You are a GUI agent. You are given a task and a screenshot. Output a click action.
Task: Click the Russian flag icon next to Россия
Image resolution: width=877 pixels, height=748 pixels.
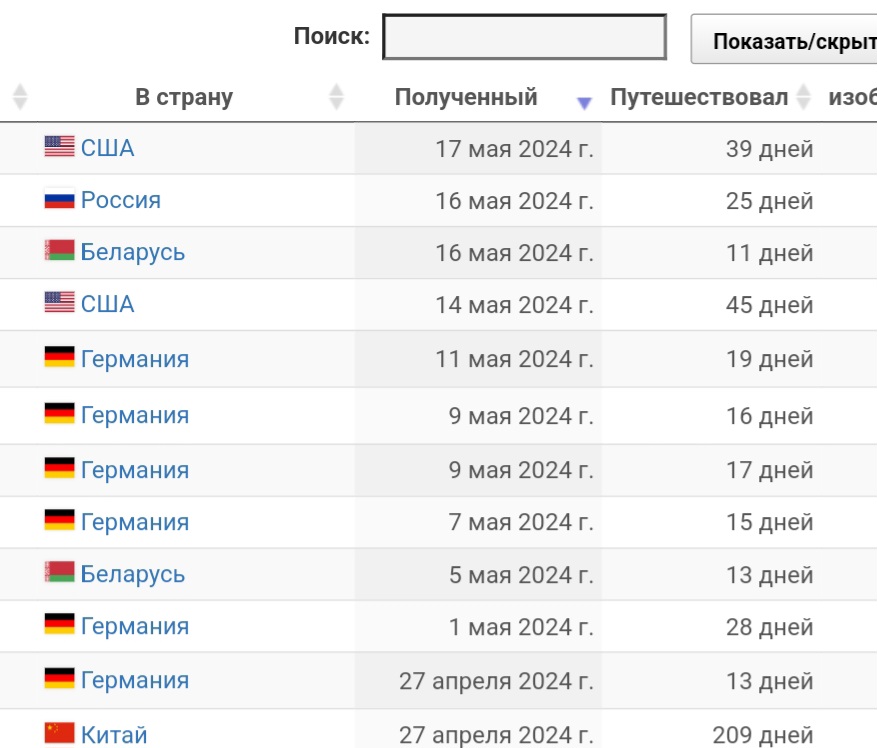pyautogui.click(x=59, y=199)
